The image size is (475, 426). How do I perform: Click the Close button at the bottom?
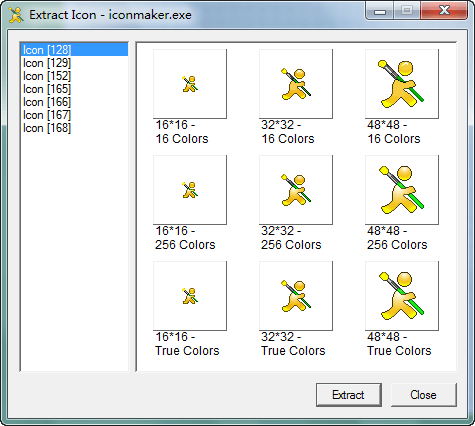[423, 395]
